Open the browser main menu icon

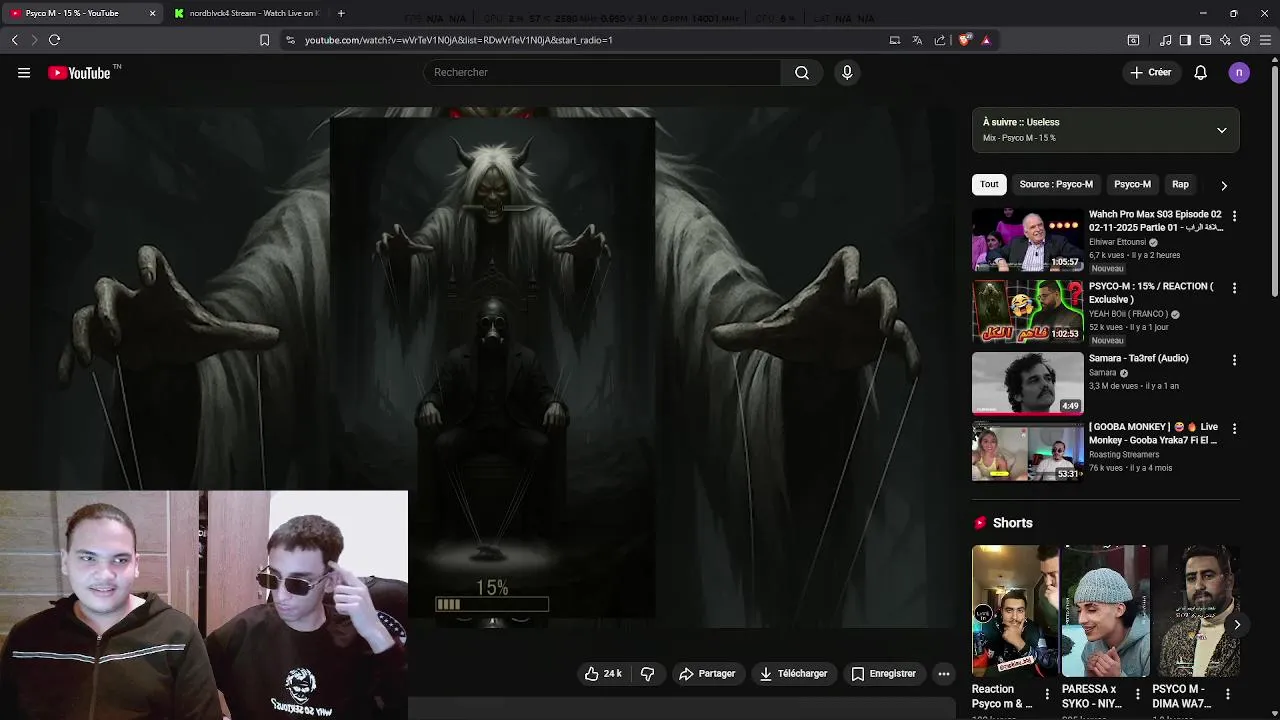tap(1266, 40)
